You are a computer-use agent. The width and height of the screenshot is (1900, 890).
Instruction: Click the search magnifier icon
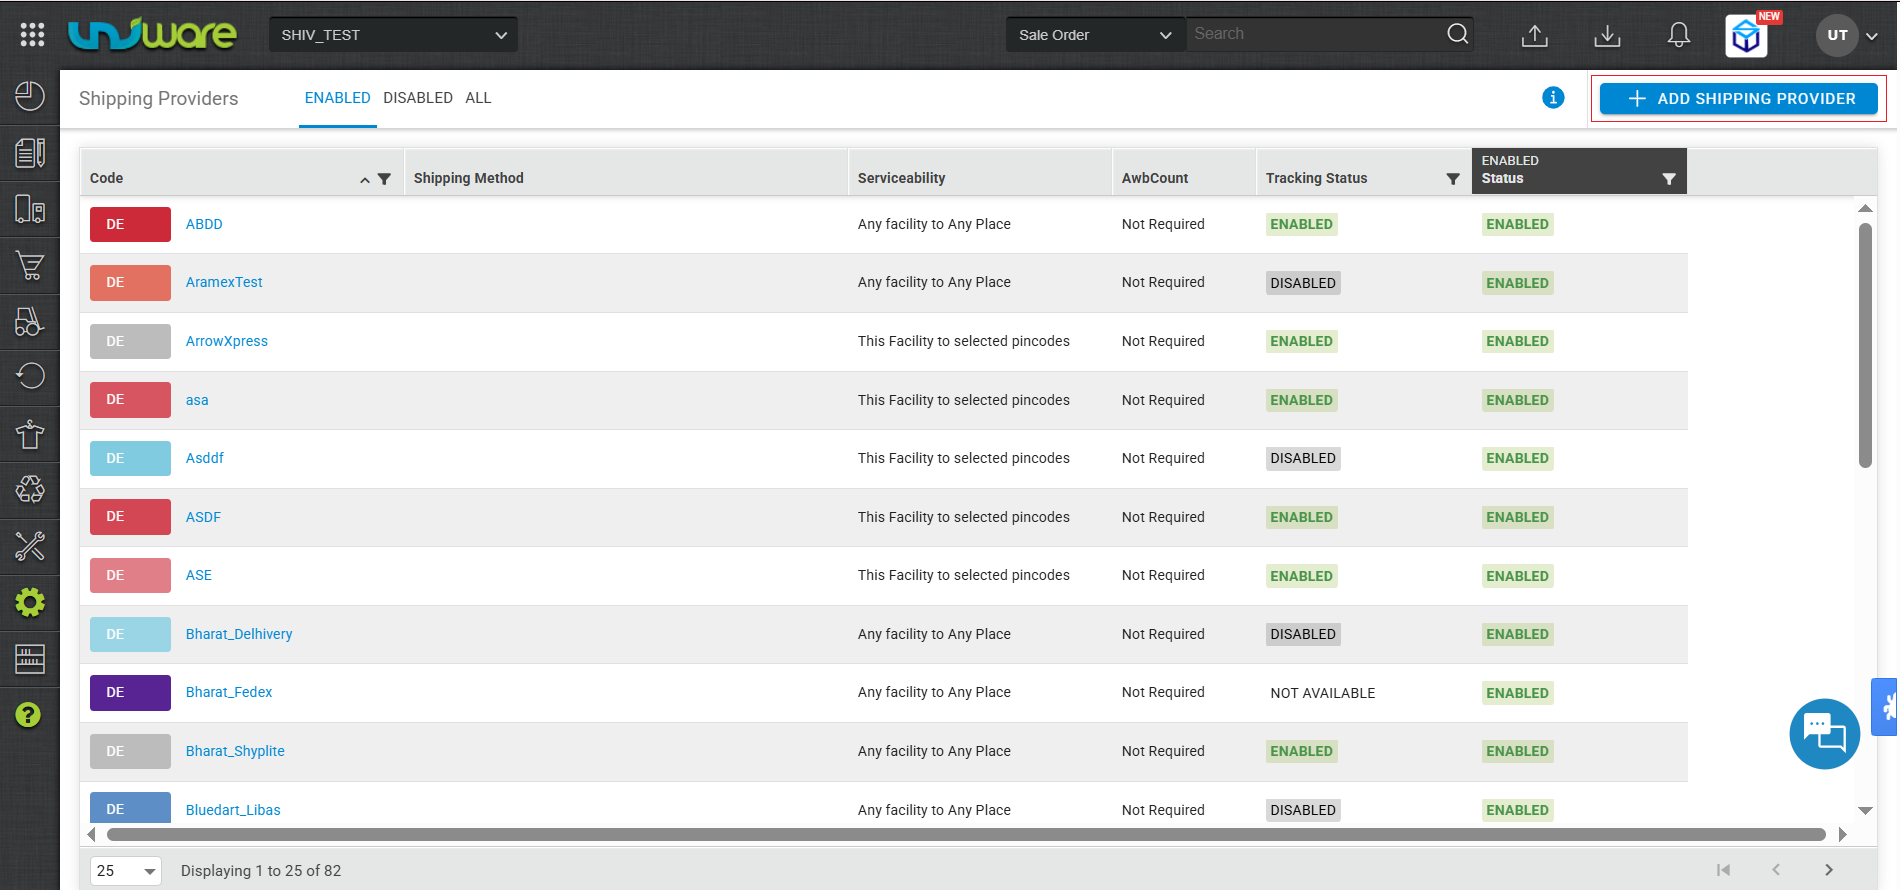pos(1458,34)
